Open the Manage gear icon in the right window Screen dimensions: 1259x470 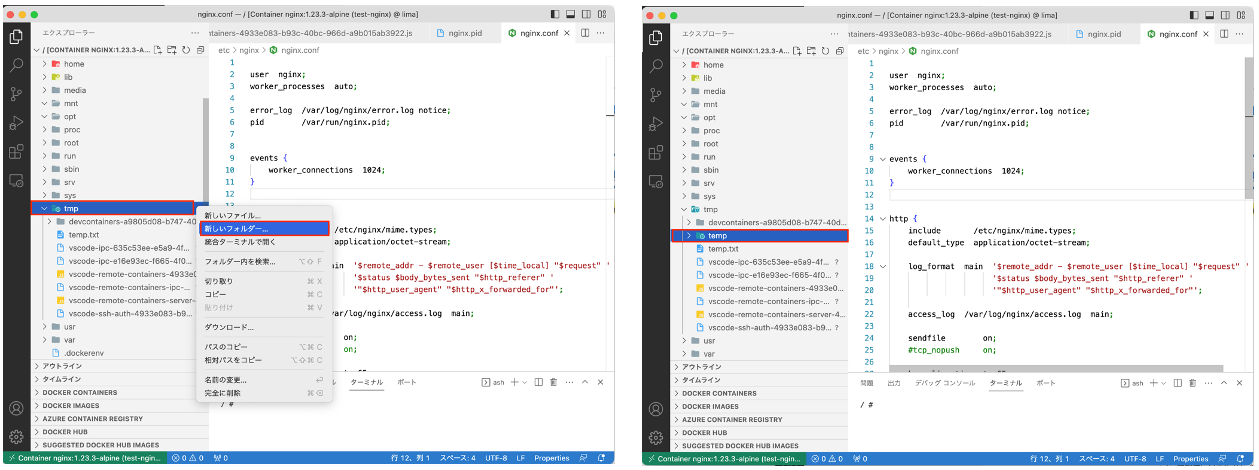656,437
